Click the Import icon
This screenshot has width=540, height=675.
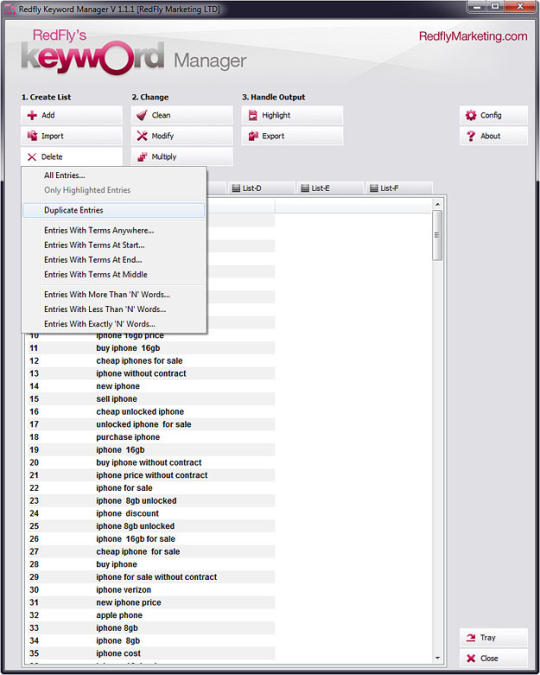click(x=32, y=136)
